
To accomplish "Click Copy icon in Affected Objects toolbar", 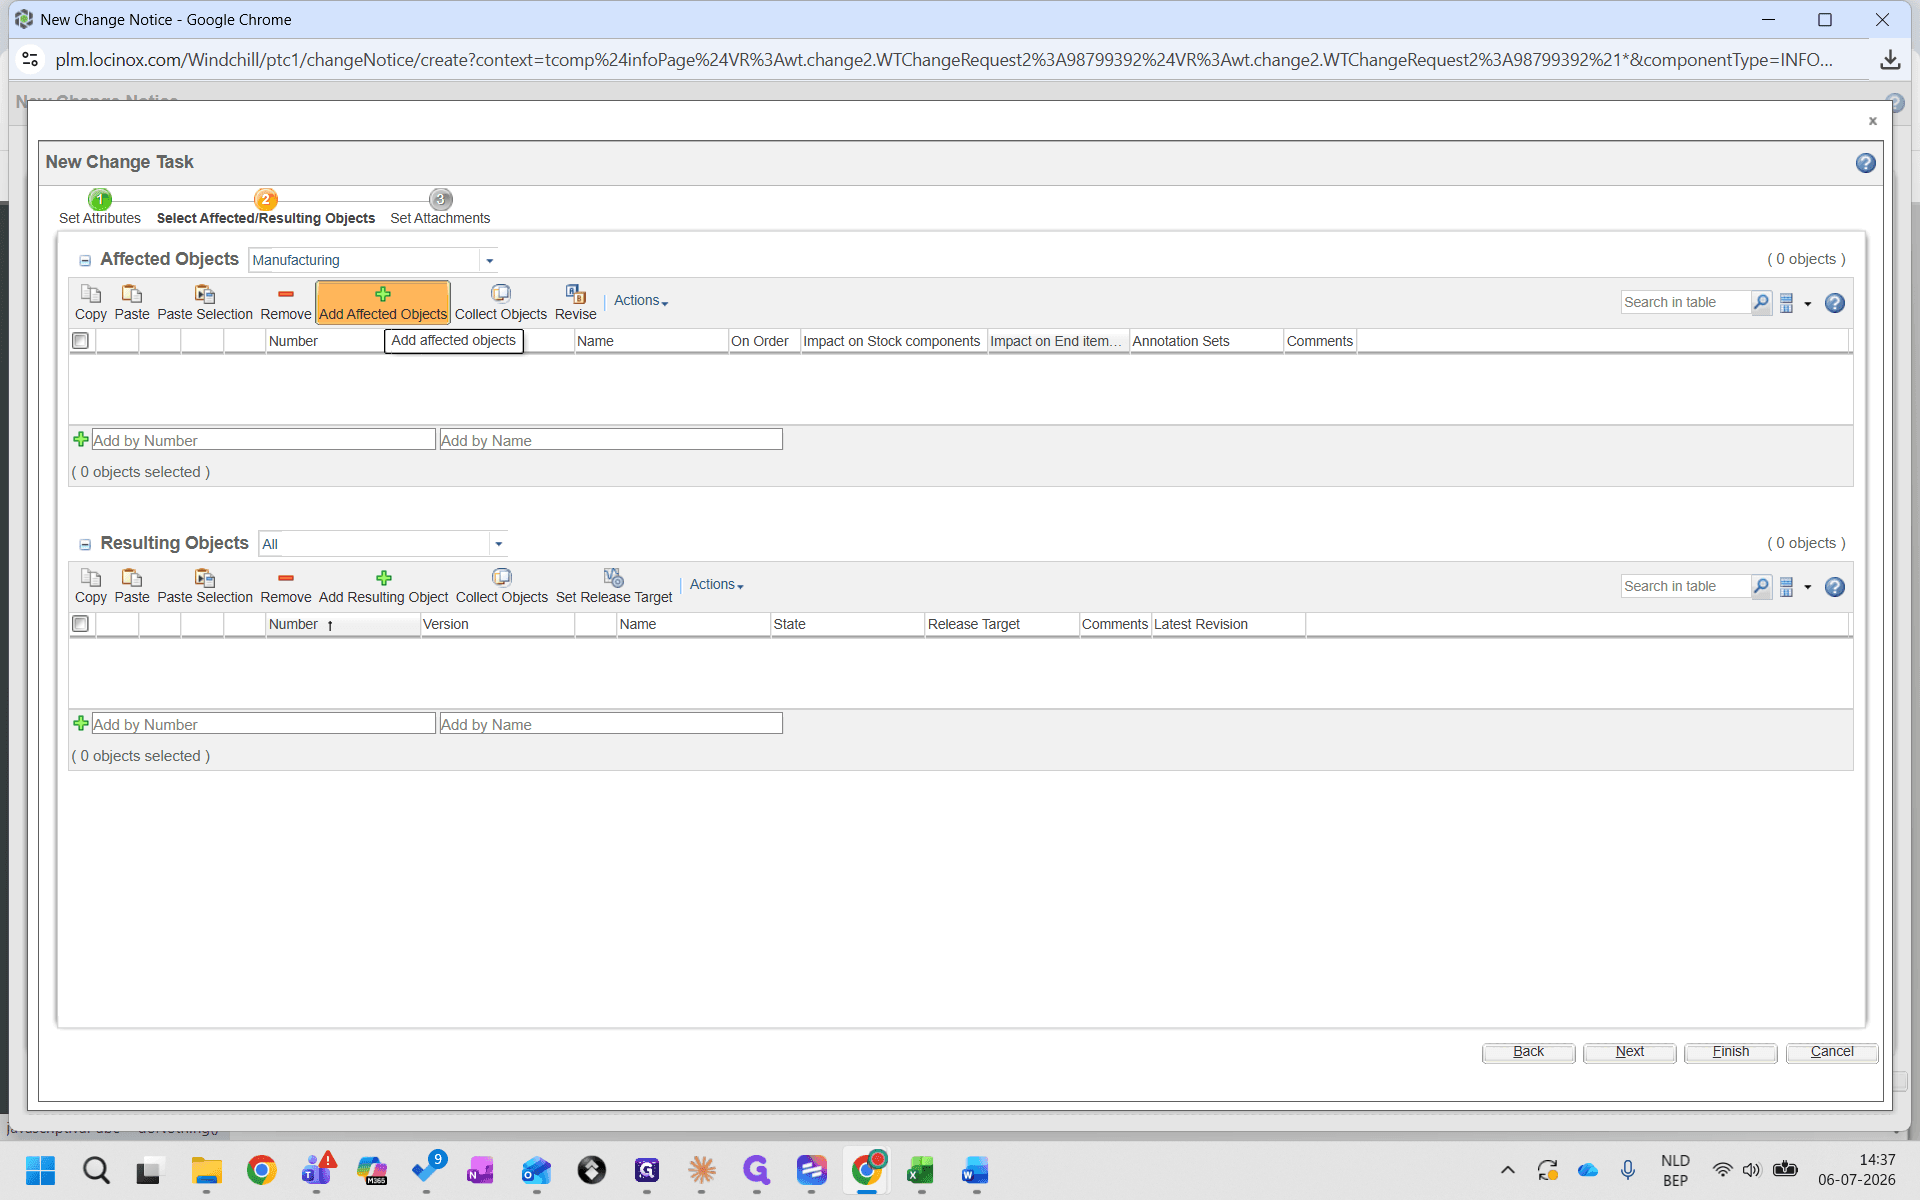I will tap(90, 294).
